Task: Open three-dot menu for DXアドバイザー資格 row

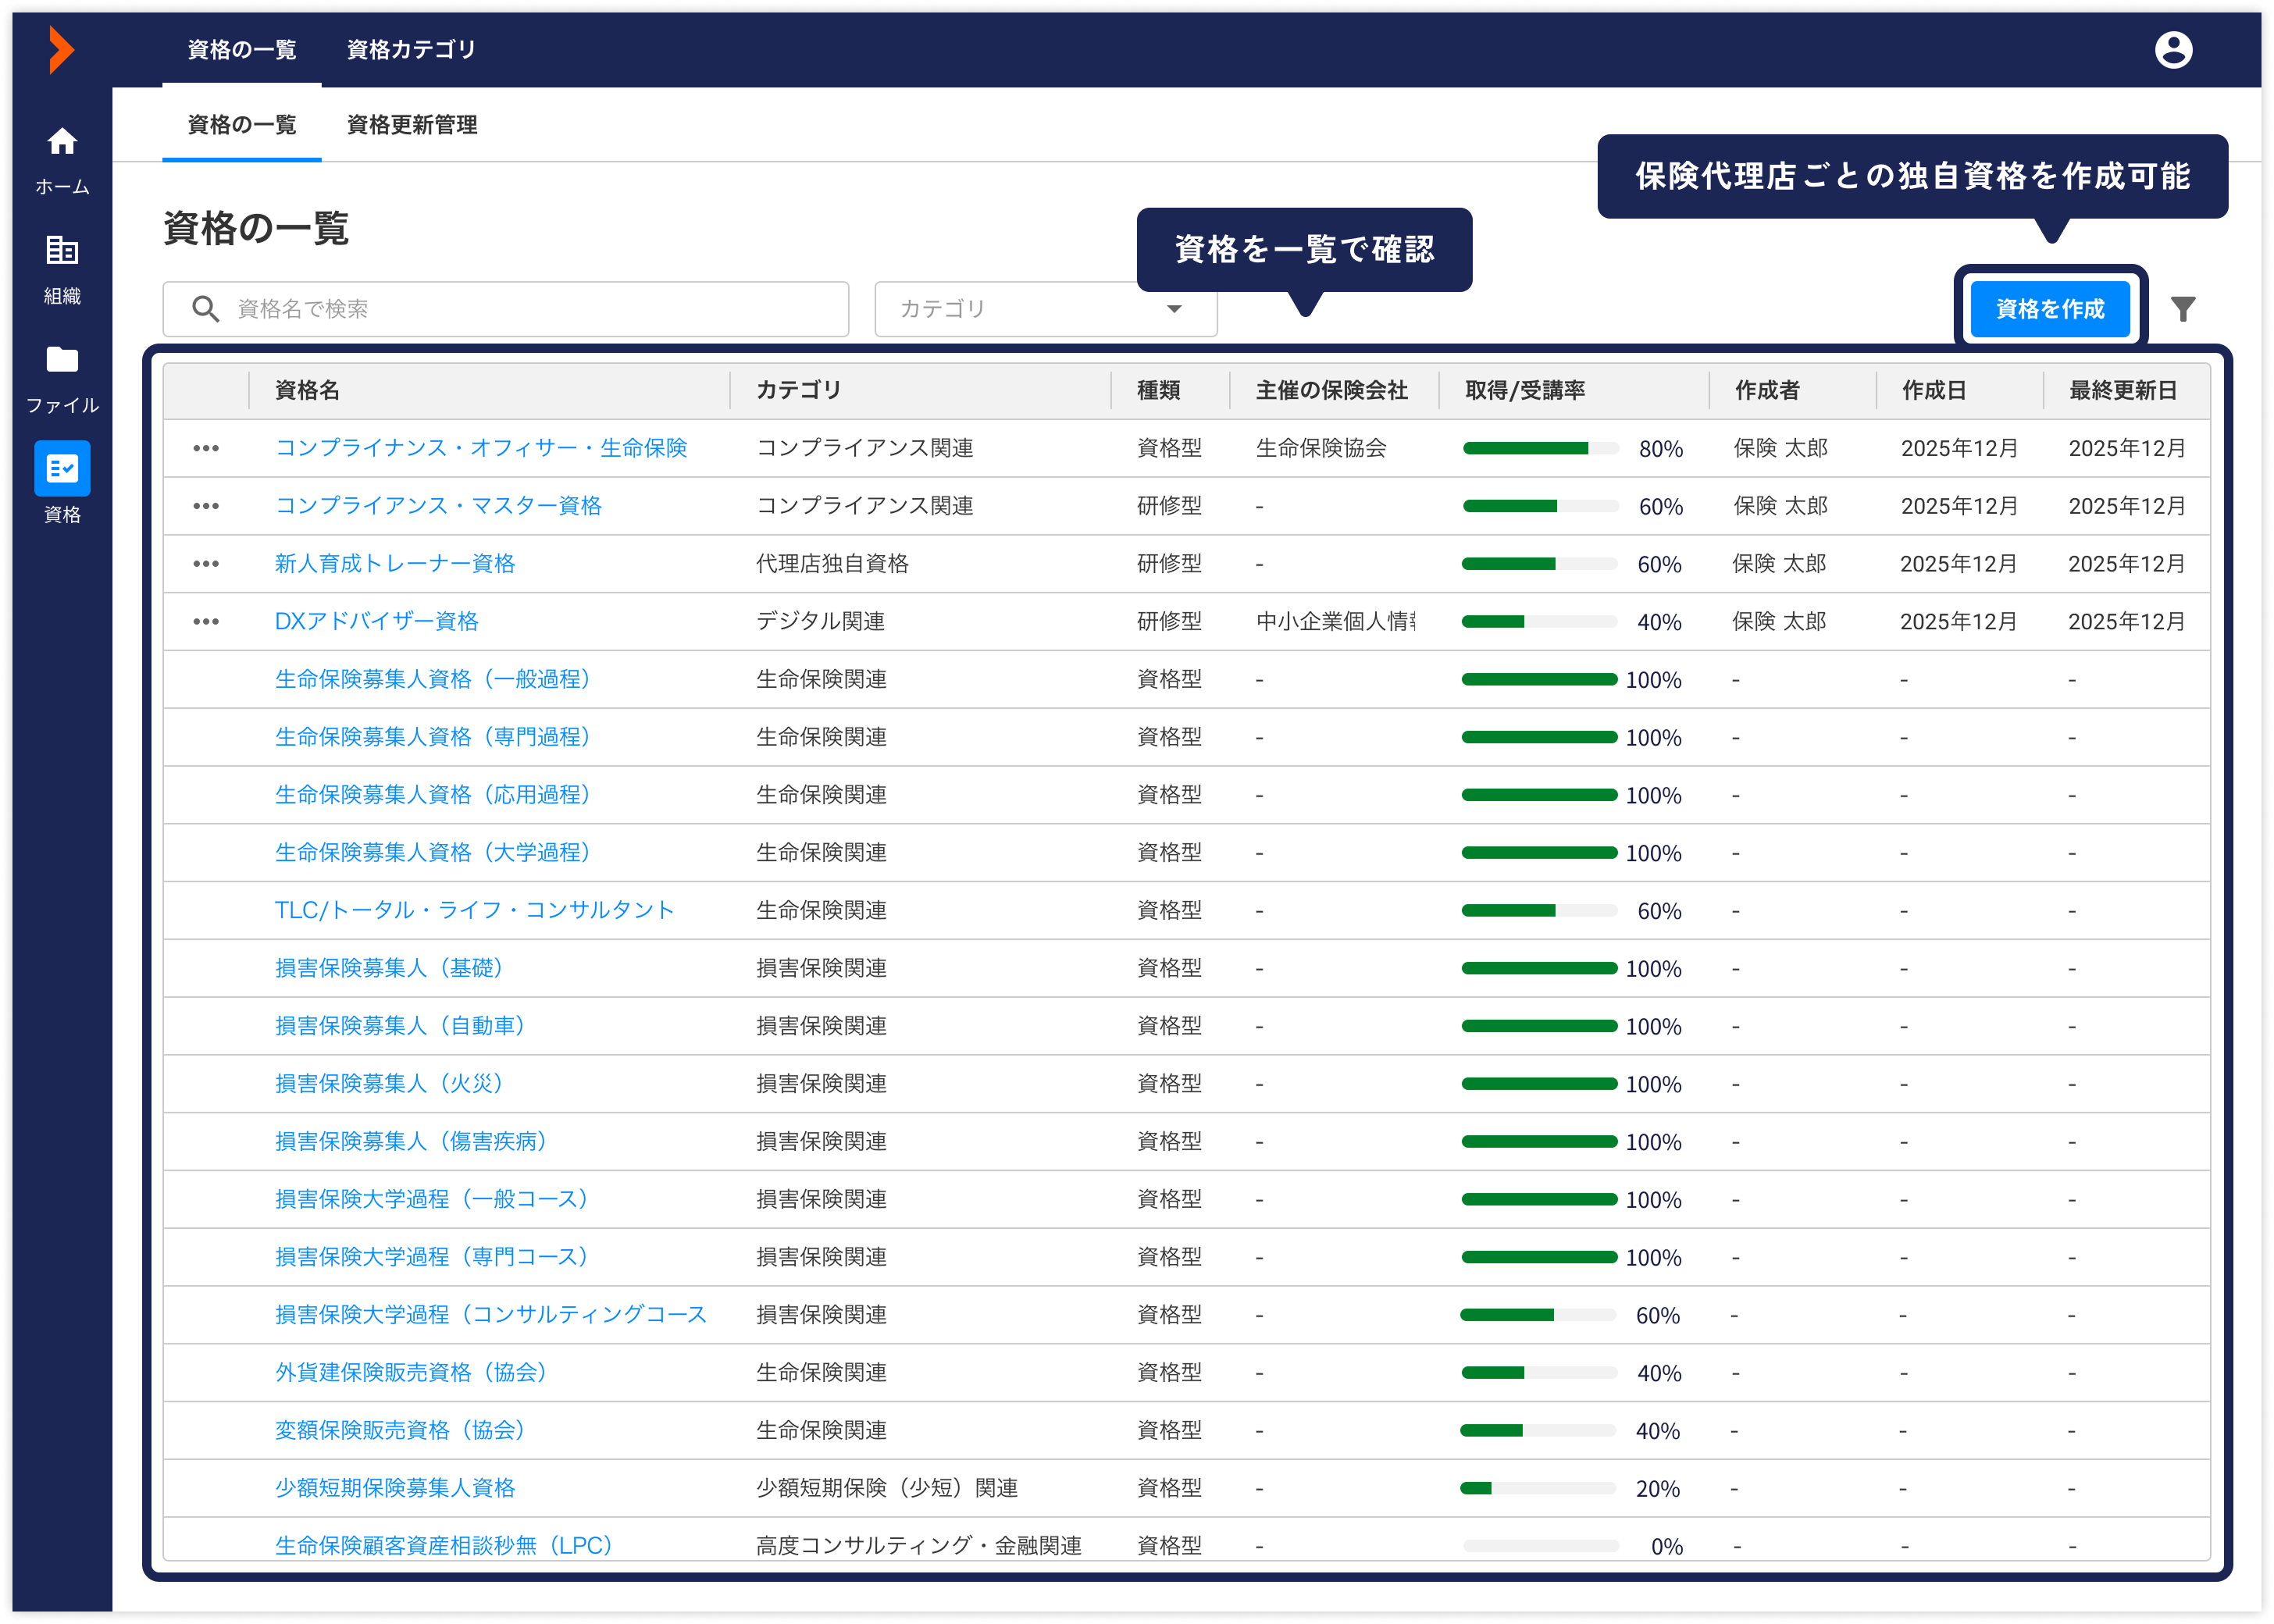Action: tap(206, 622)
